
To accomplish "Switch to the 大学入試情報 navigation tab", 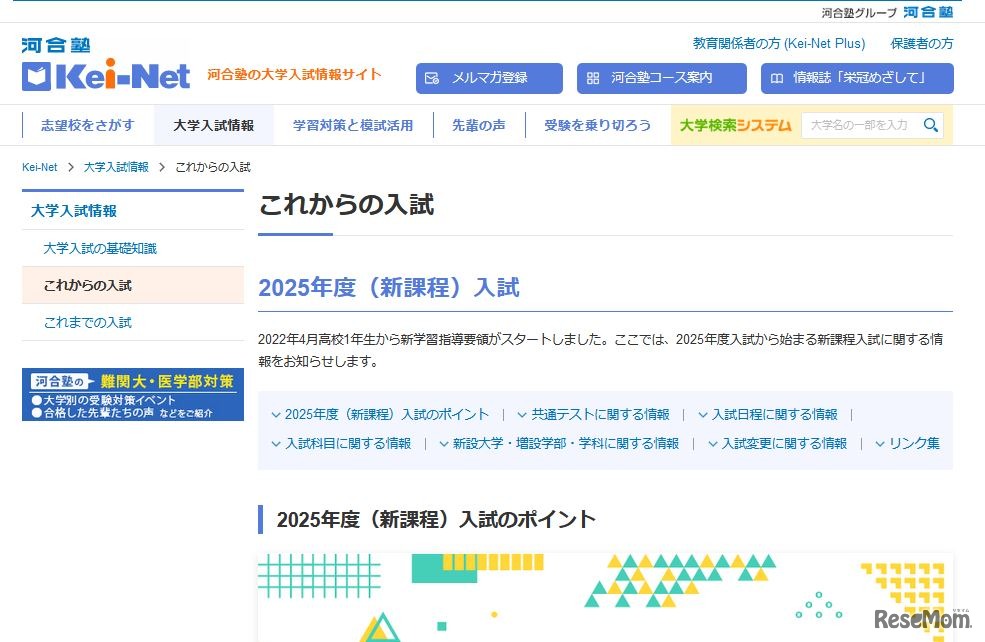I will pyautogui.click(x=213, y=125).
